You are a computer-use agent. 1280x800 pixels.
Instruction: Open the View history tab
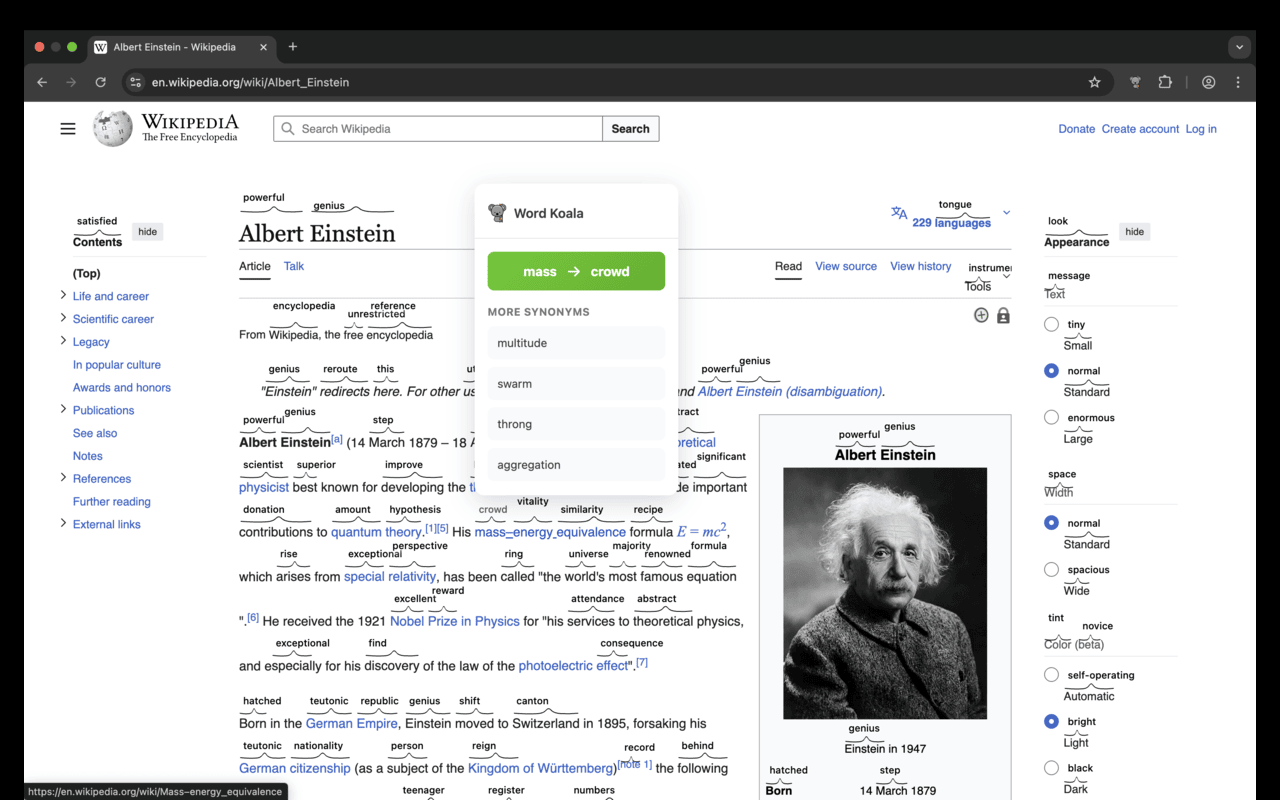click(x=921, y=266)
